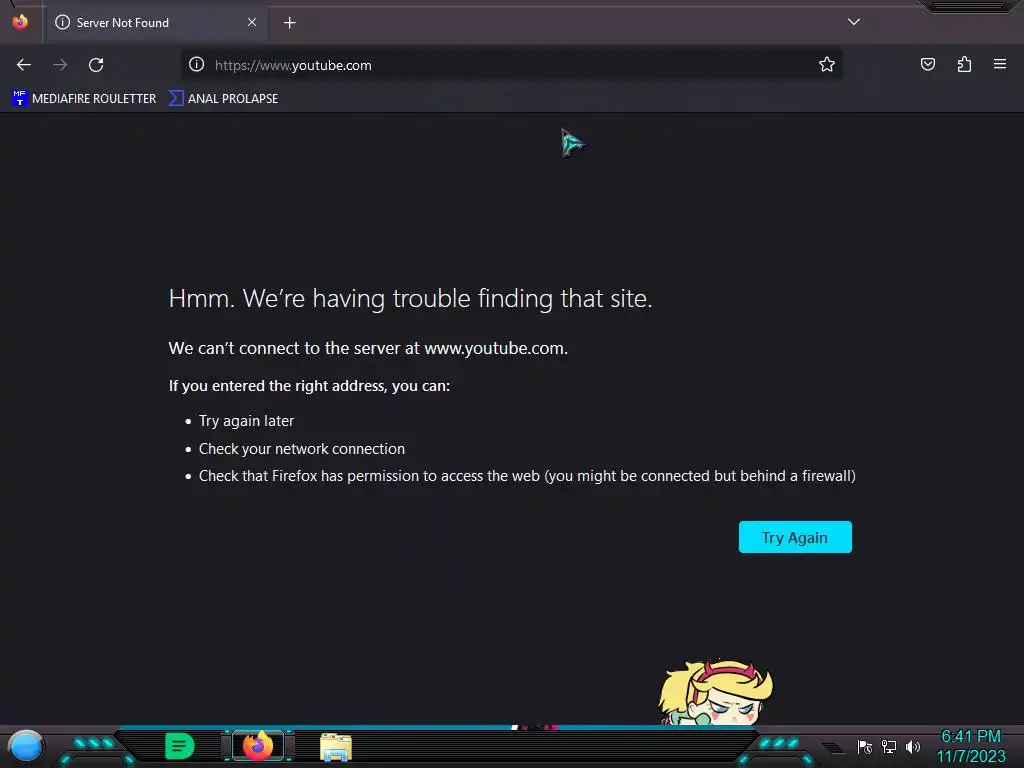Open the volume speaker tray icon
The width and height of the screenshot is (1024, 768).
pos(913,746)
